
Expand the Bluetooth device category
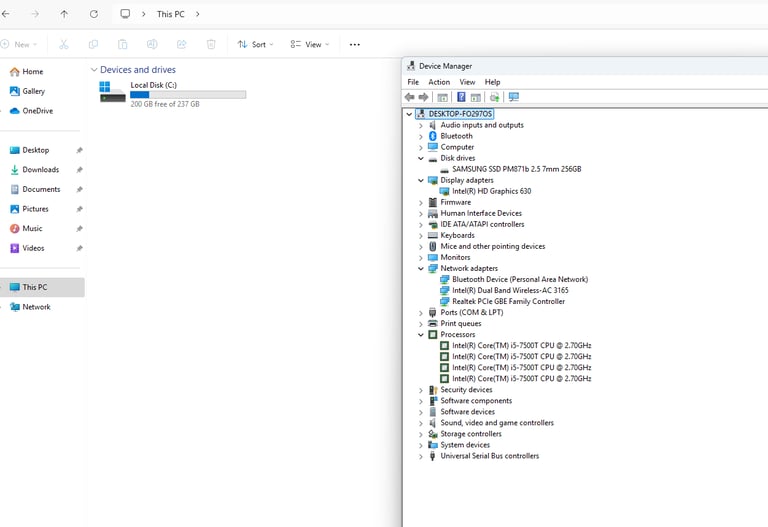(x=421, y=136)
